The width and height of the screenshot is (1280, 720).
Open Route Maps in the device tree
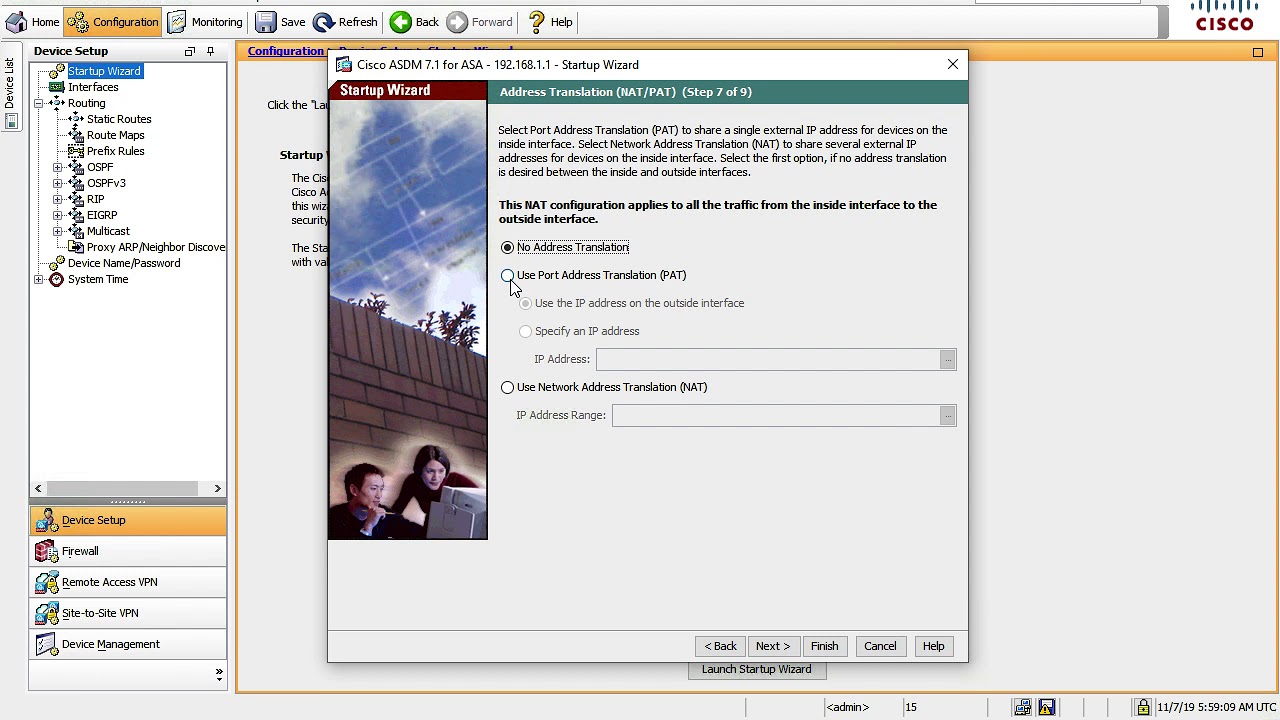coord(115,135)
